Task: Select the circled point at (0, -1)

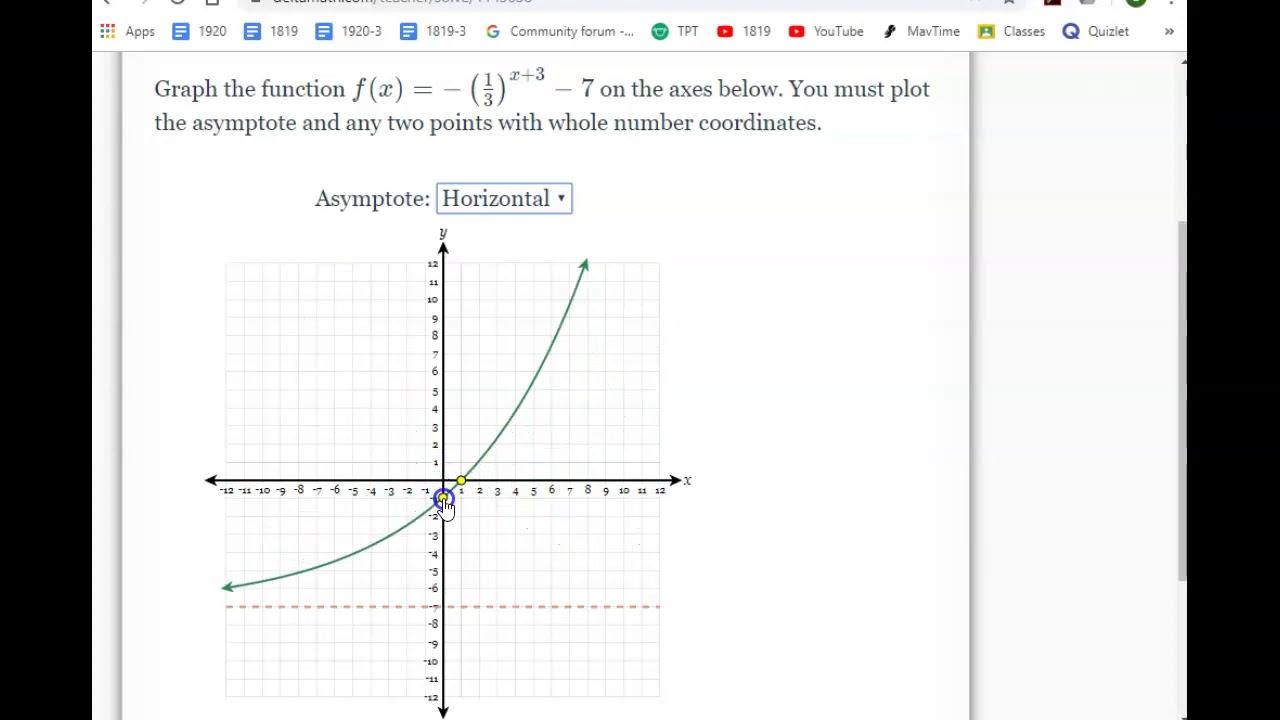Action: pyautogui.click(x=443, y=498)
